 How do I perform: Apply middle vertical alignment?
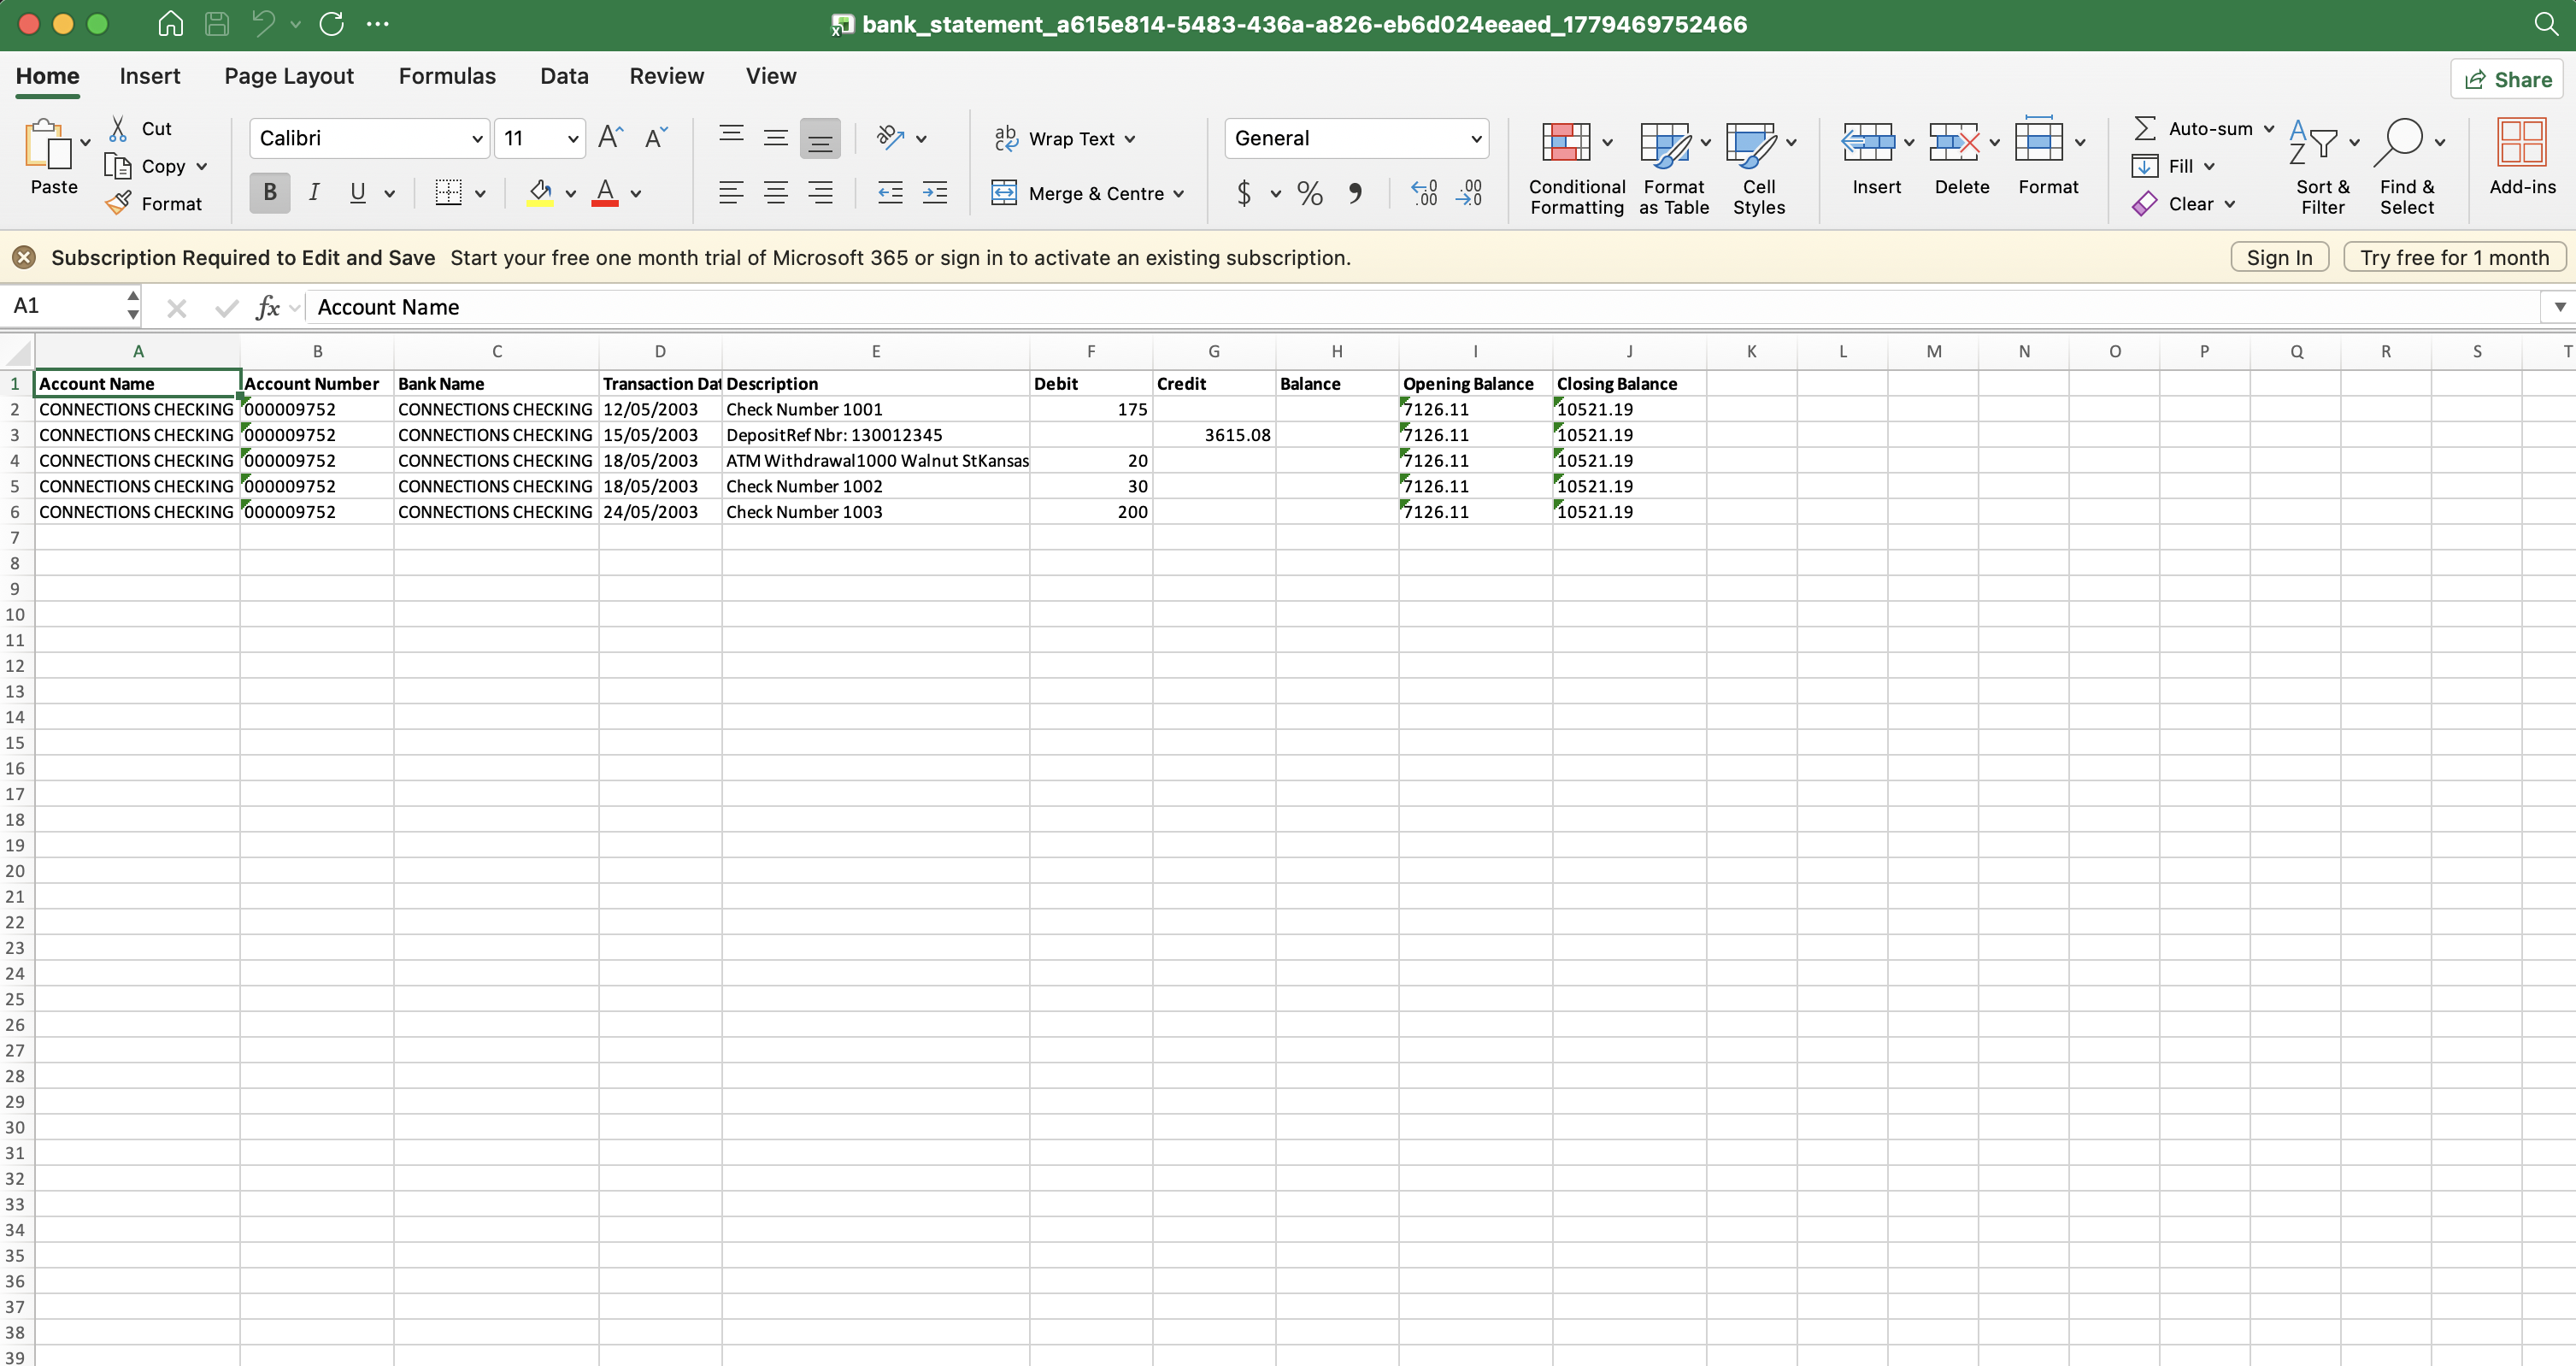coord(775,138)
